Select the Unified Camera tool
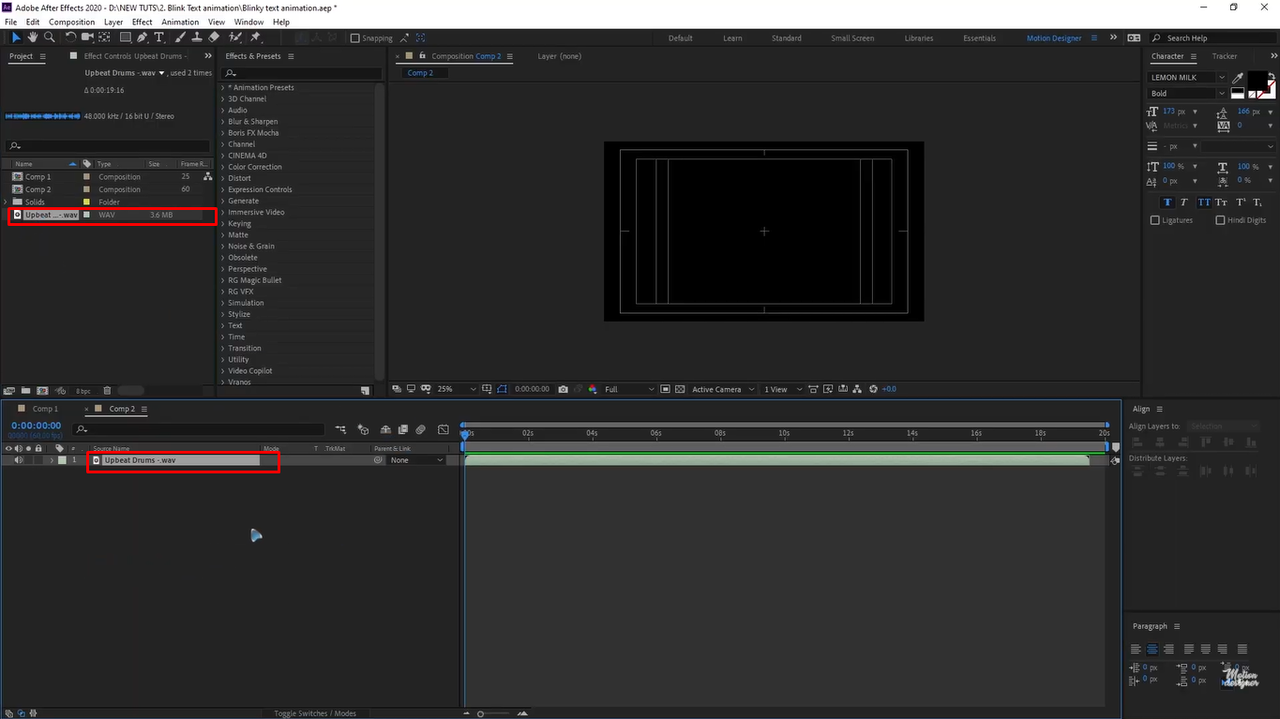The height and width of the screenshot is (719, 1280). (x=88, y=38)
